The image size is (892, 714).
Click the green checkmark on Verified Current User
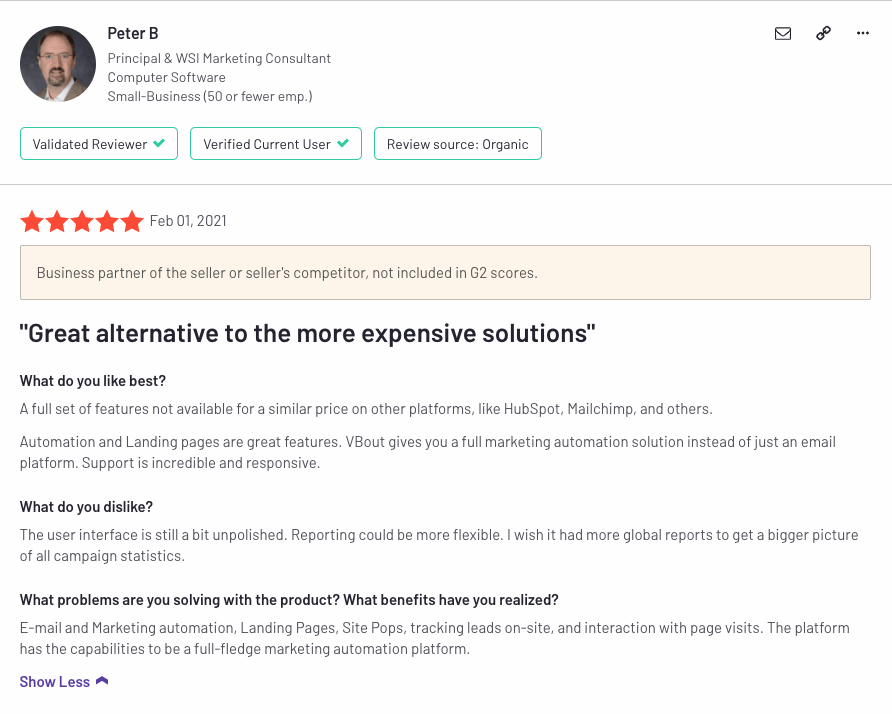[x=343, y=143]
